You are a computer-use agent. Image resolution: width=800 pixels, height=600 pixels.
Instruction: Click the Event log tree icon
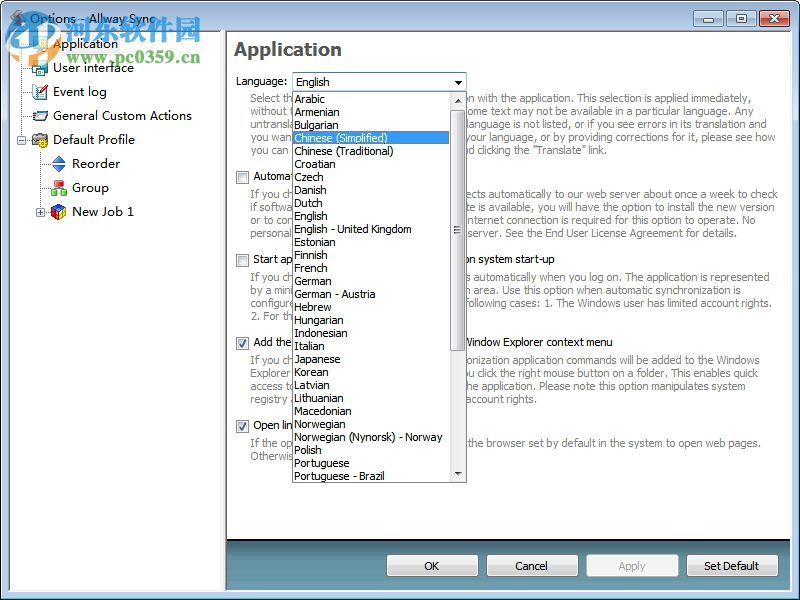(x=40, y=92)
